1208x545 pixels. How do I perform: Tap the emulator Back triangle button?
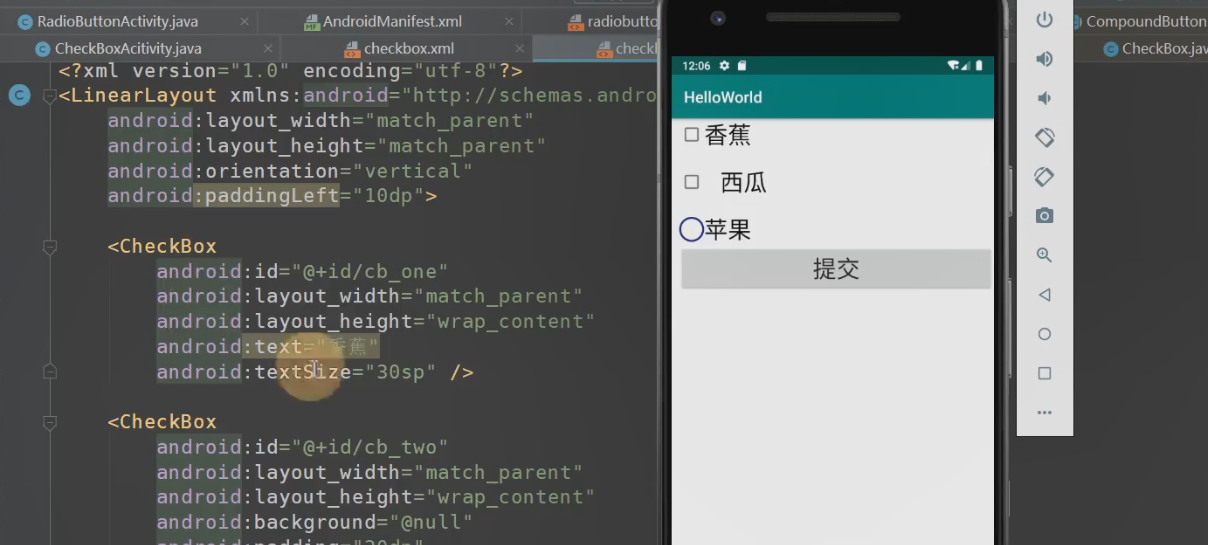coord(1044,295)
